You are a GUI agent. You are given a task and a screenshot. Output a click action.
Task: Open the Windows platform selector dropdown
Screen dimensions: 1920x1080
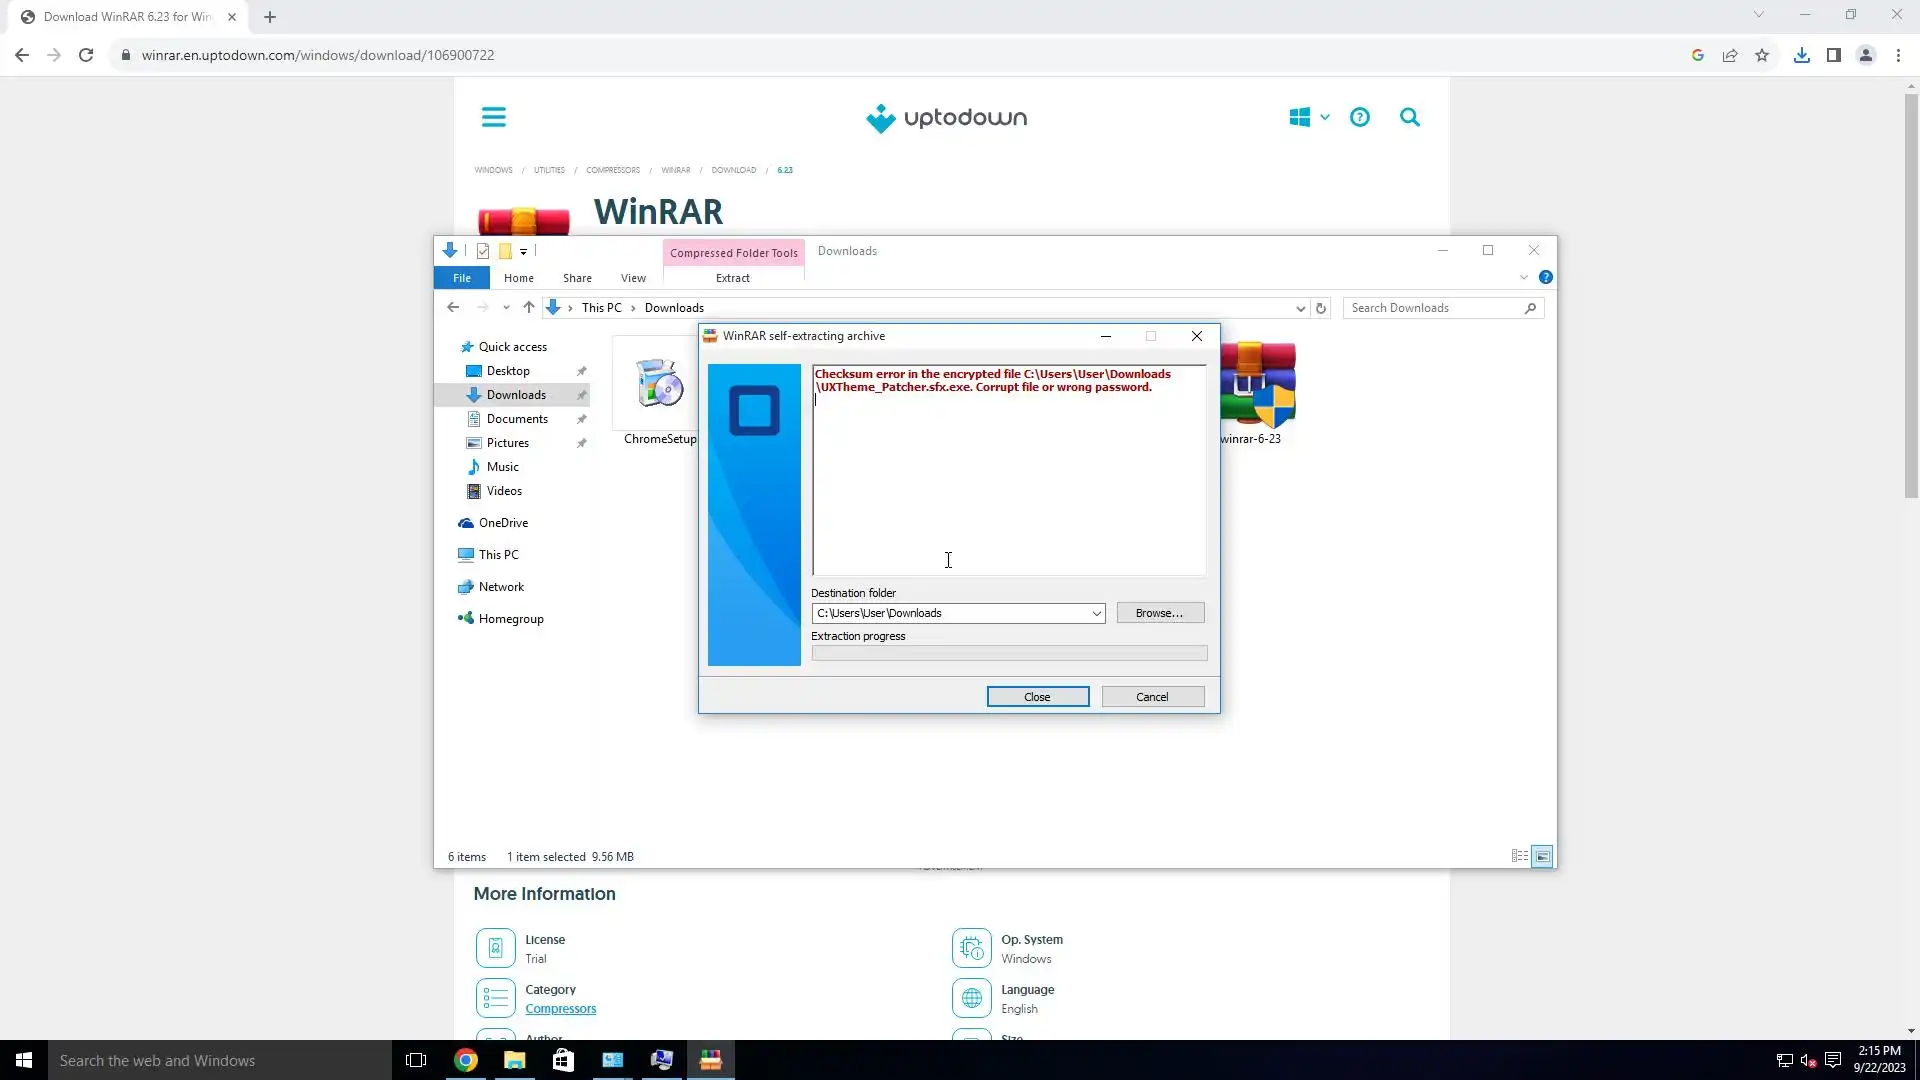1309,118
